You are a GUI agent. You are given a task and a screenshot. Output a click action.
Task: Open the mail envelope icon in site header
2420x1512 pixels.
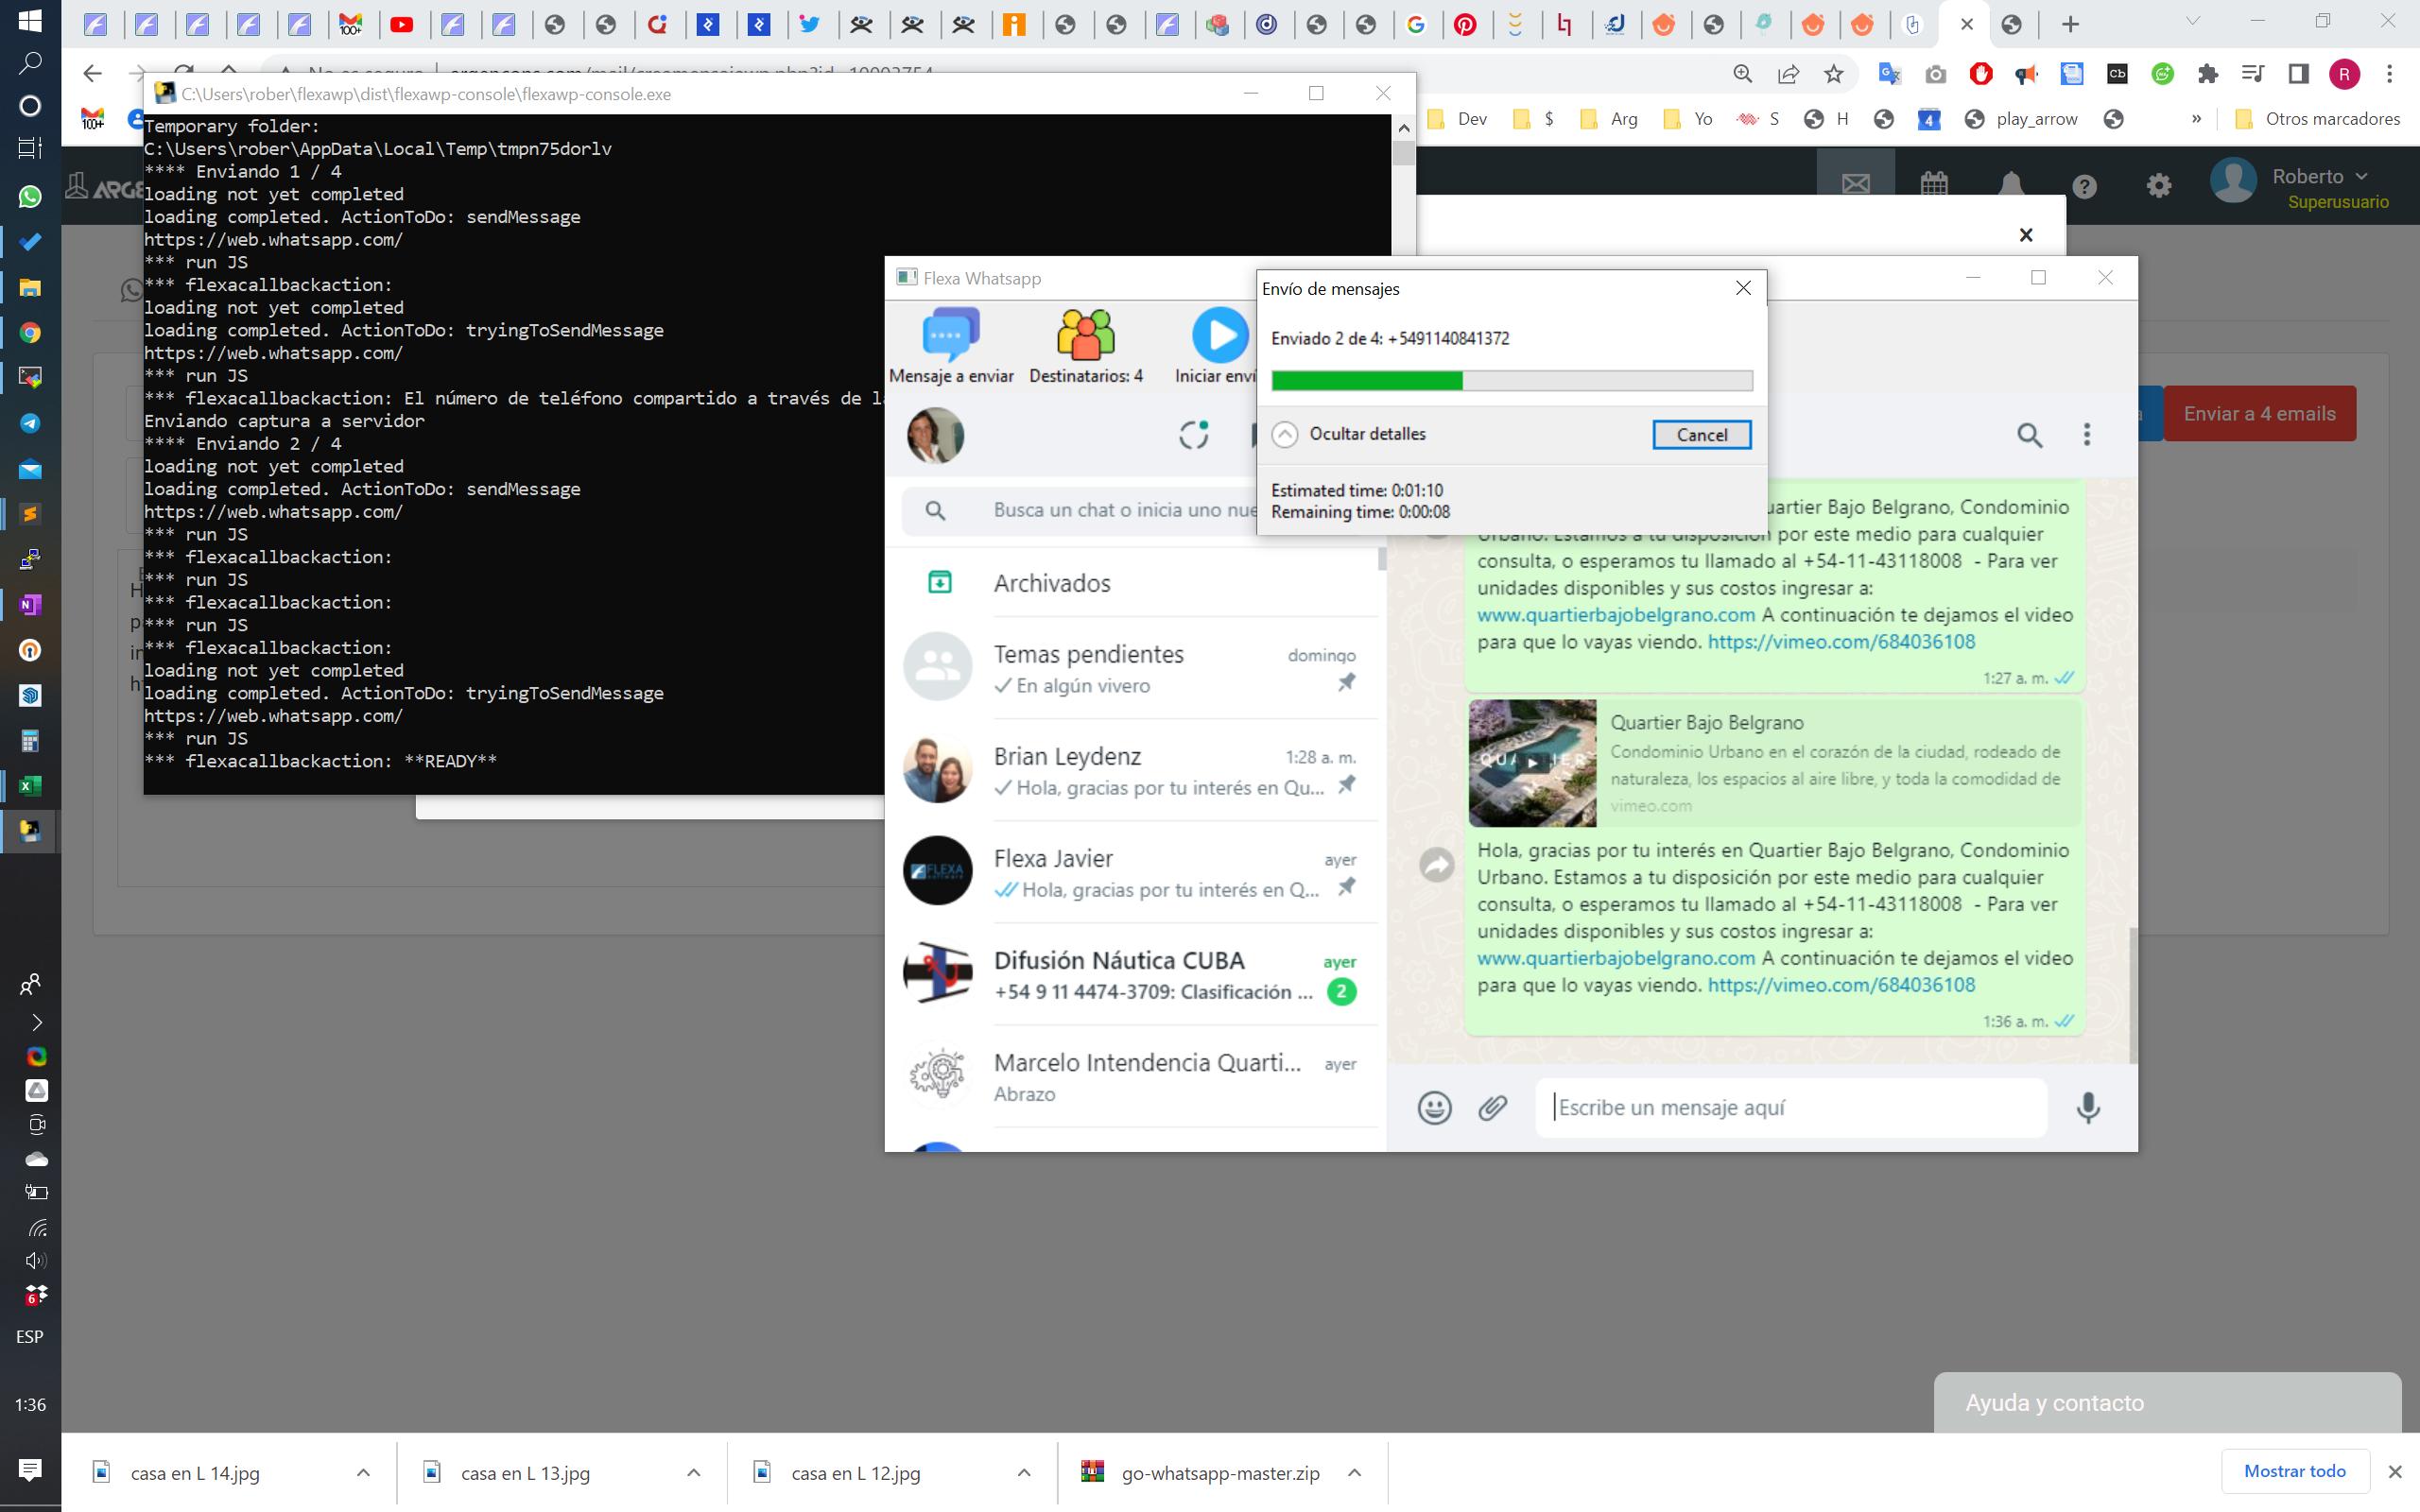pyautogui.click(x=1856, y=184)
